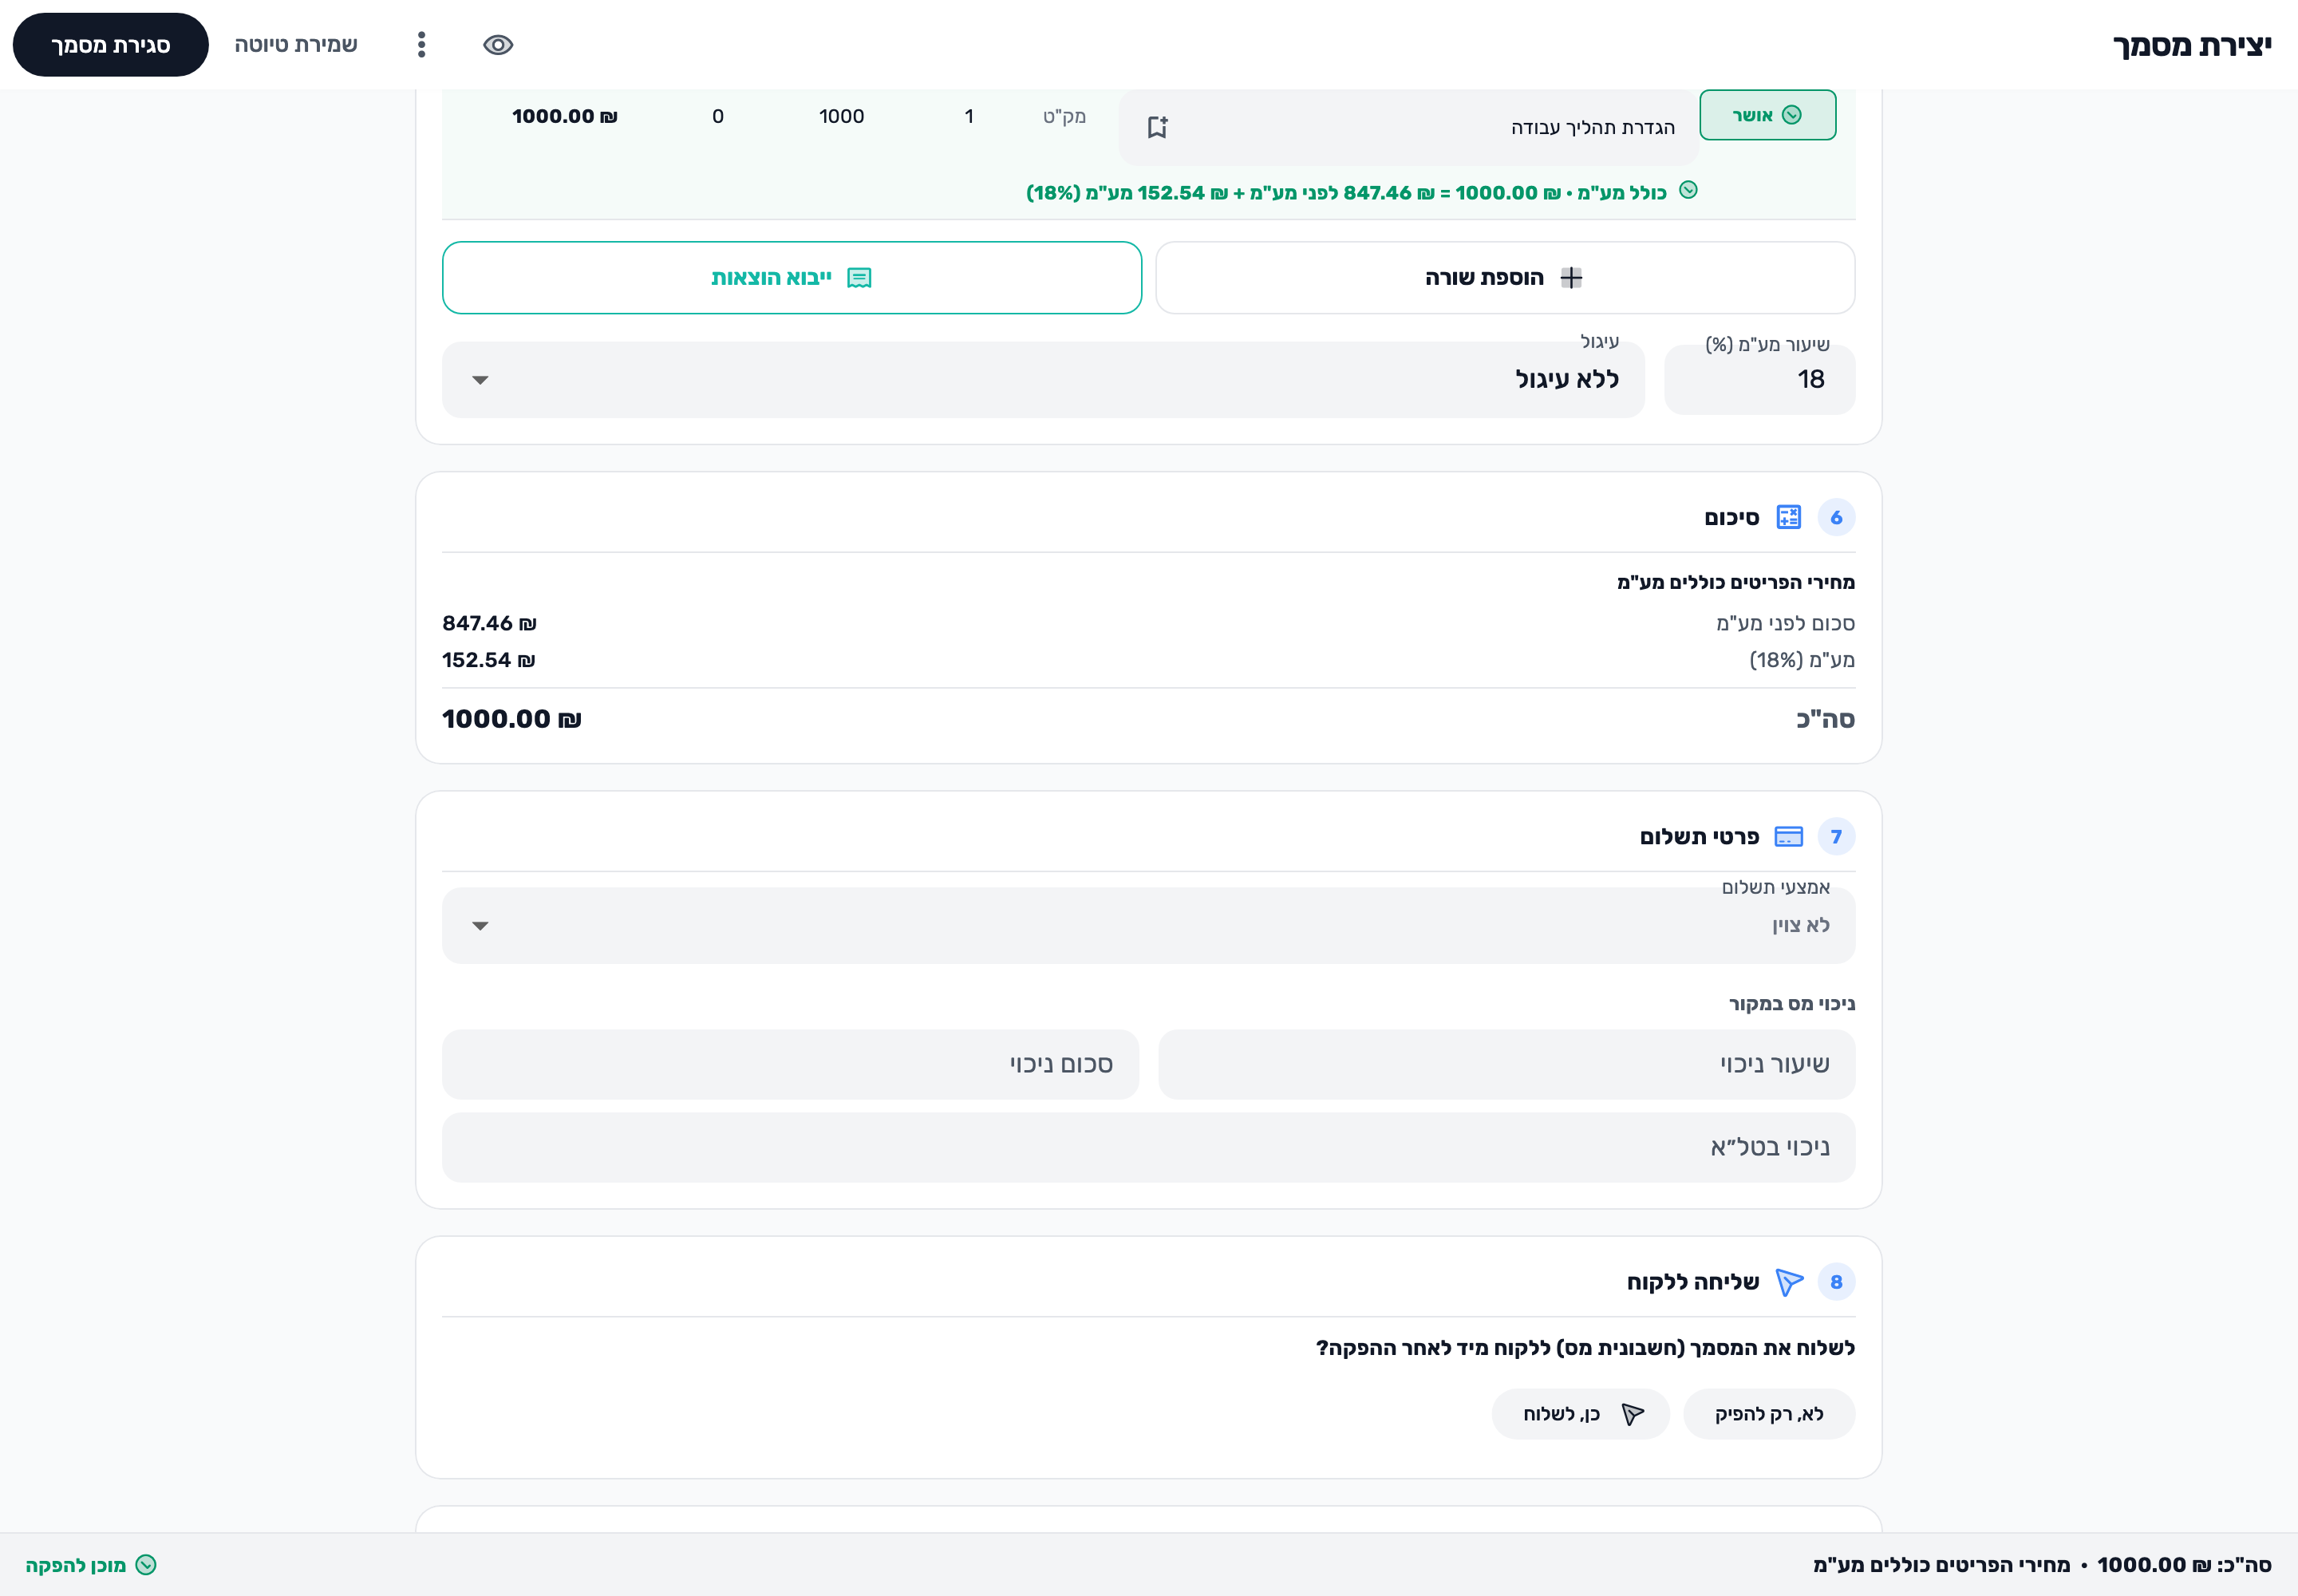Click the 847.46 ₪ pre-VAT amount
This screenshot has height=1596, width=2298.
tap(489, 623)
